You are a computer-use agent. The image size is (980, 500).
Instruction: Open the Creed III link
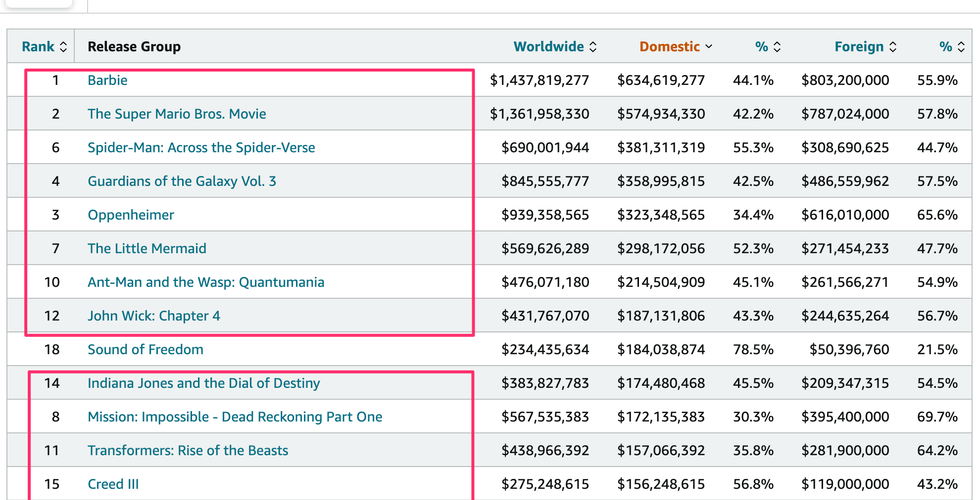tap(113, 484)
